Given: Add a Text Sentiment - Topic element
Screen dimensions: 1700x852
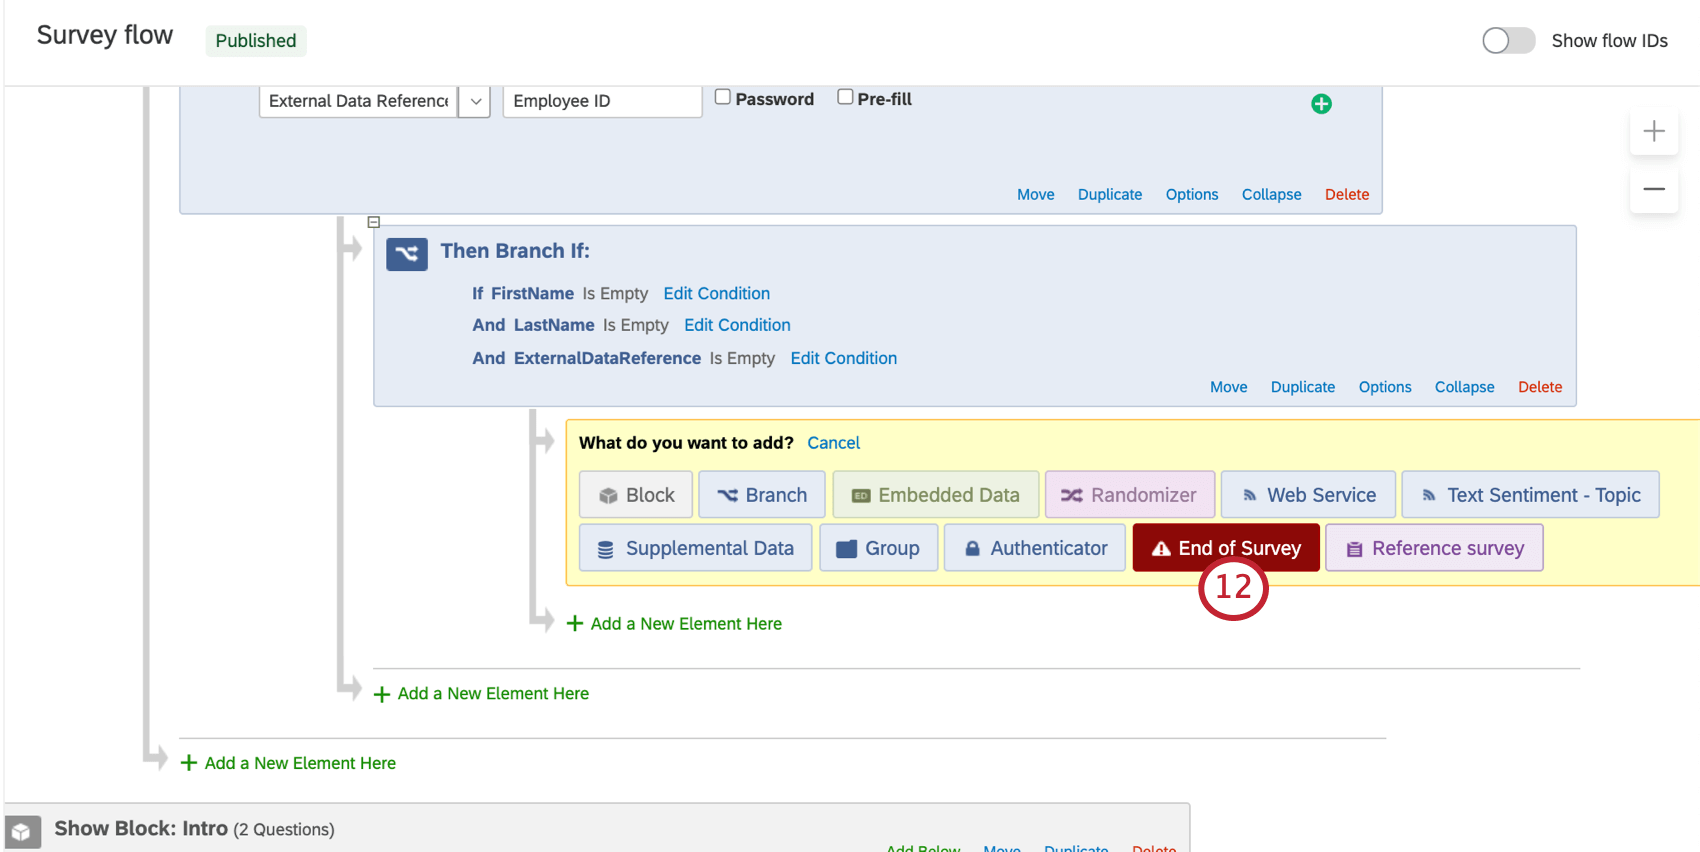Looking at the screenshot, I should [x=1531, y=495].
